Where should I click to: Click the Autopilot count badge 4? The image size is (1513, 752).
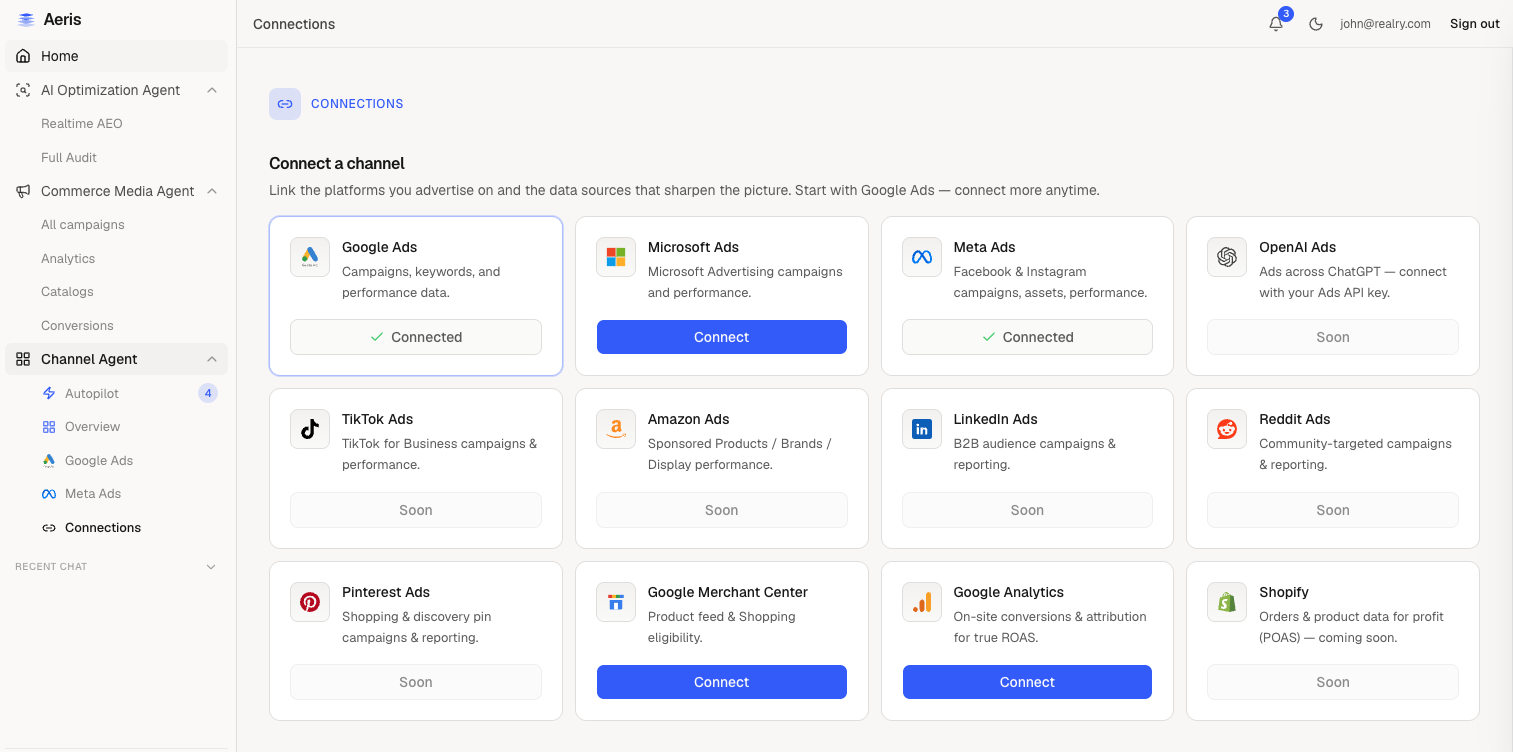(x=208, y=394)
